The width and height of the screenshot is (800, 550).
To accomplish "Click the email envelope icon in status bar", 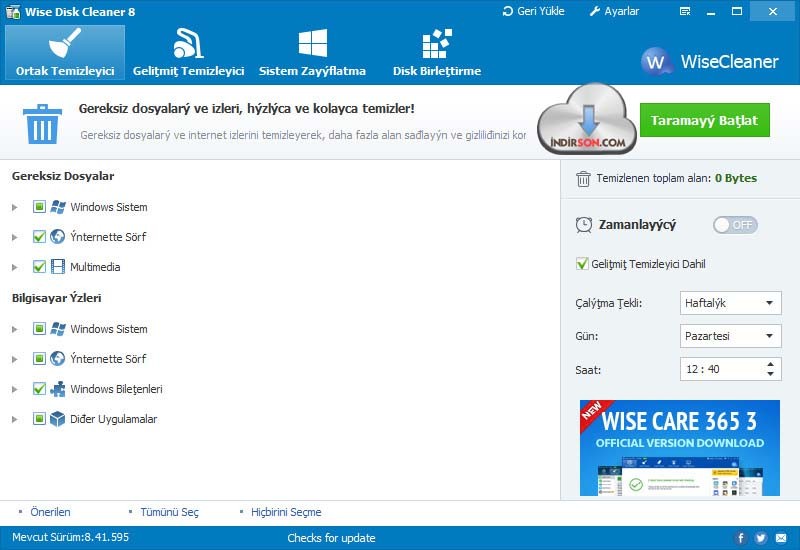I will pyautogui.click(x=781, y=538).
